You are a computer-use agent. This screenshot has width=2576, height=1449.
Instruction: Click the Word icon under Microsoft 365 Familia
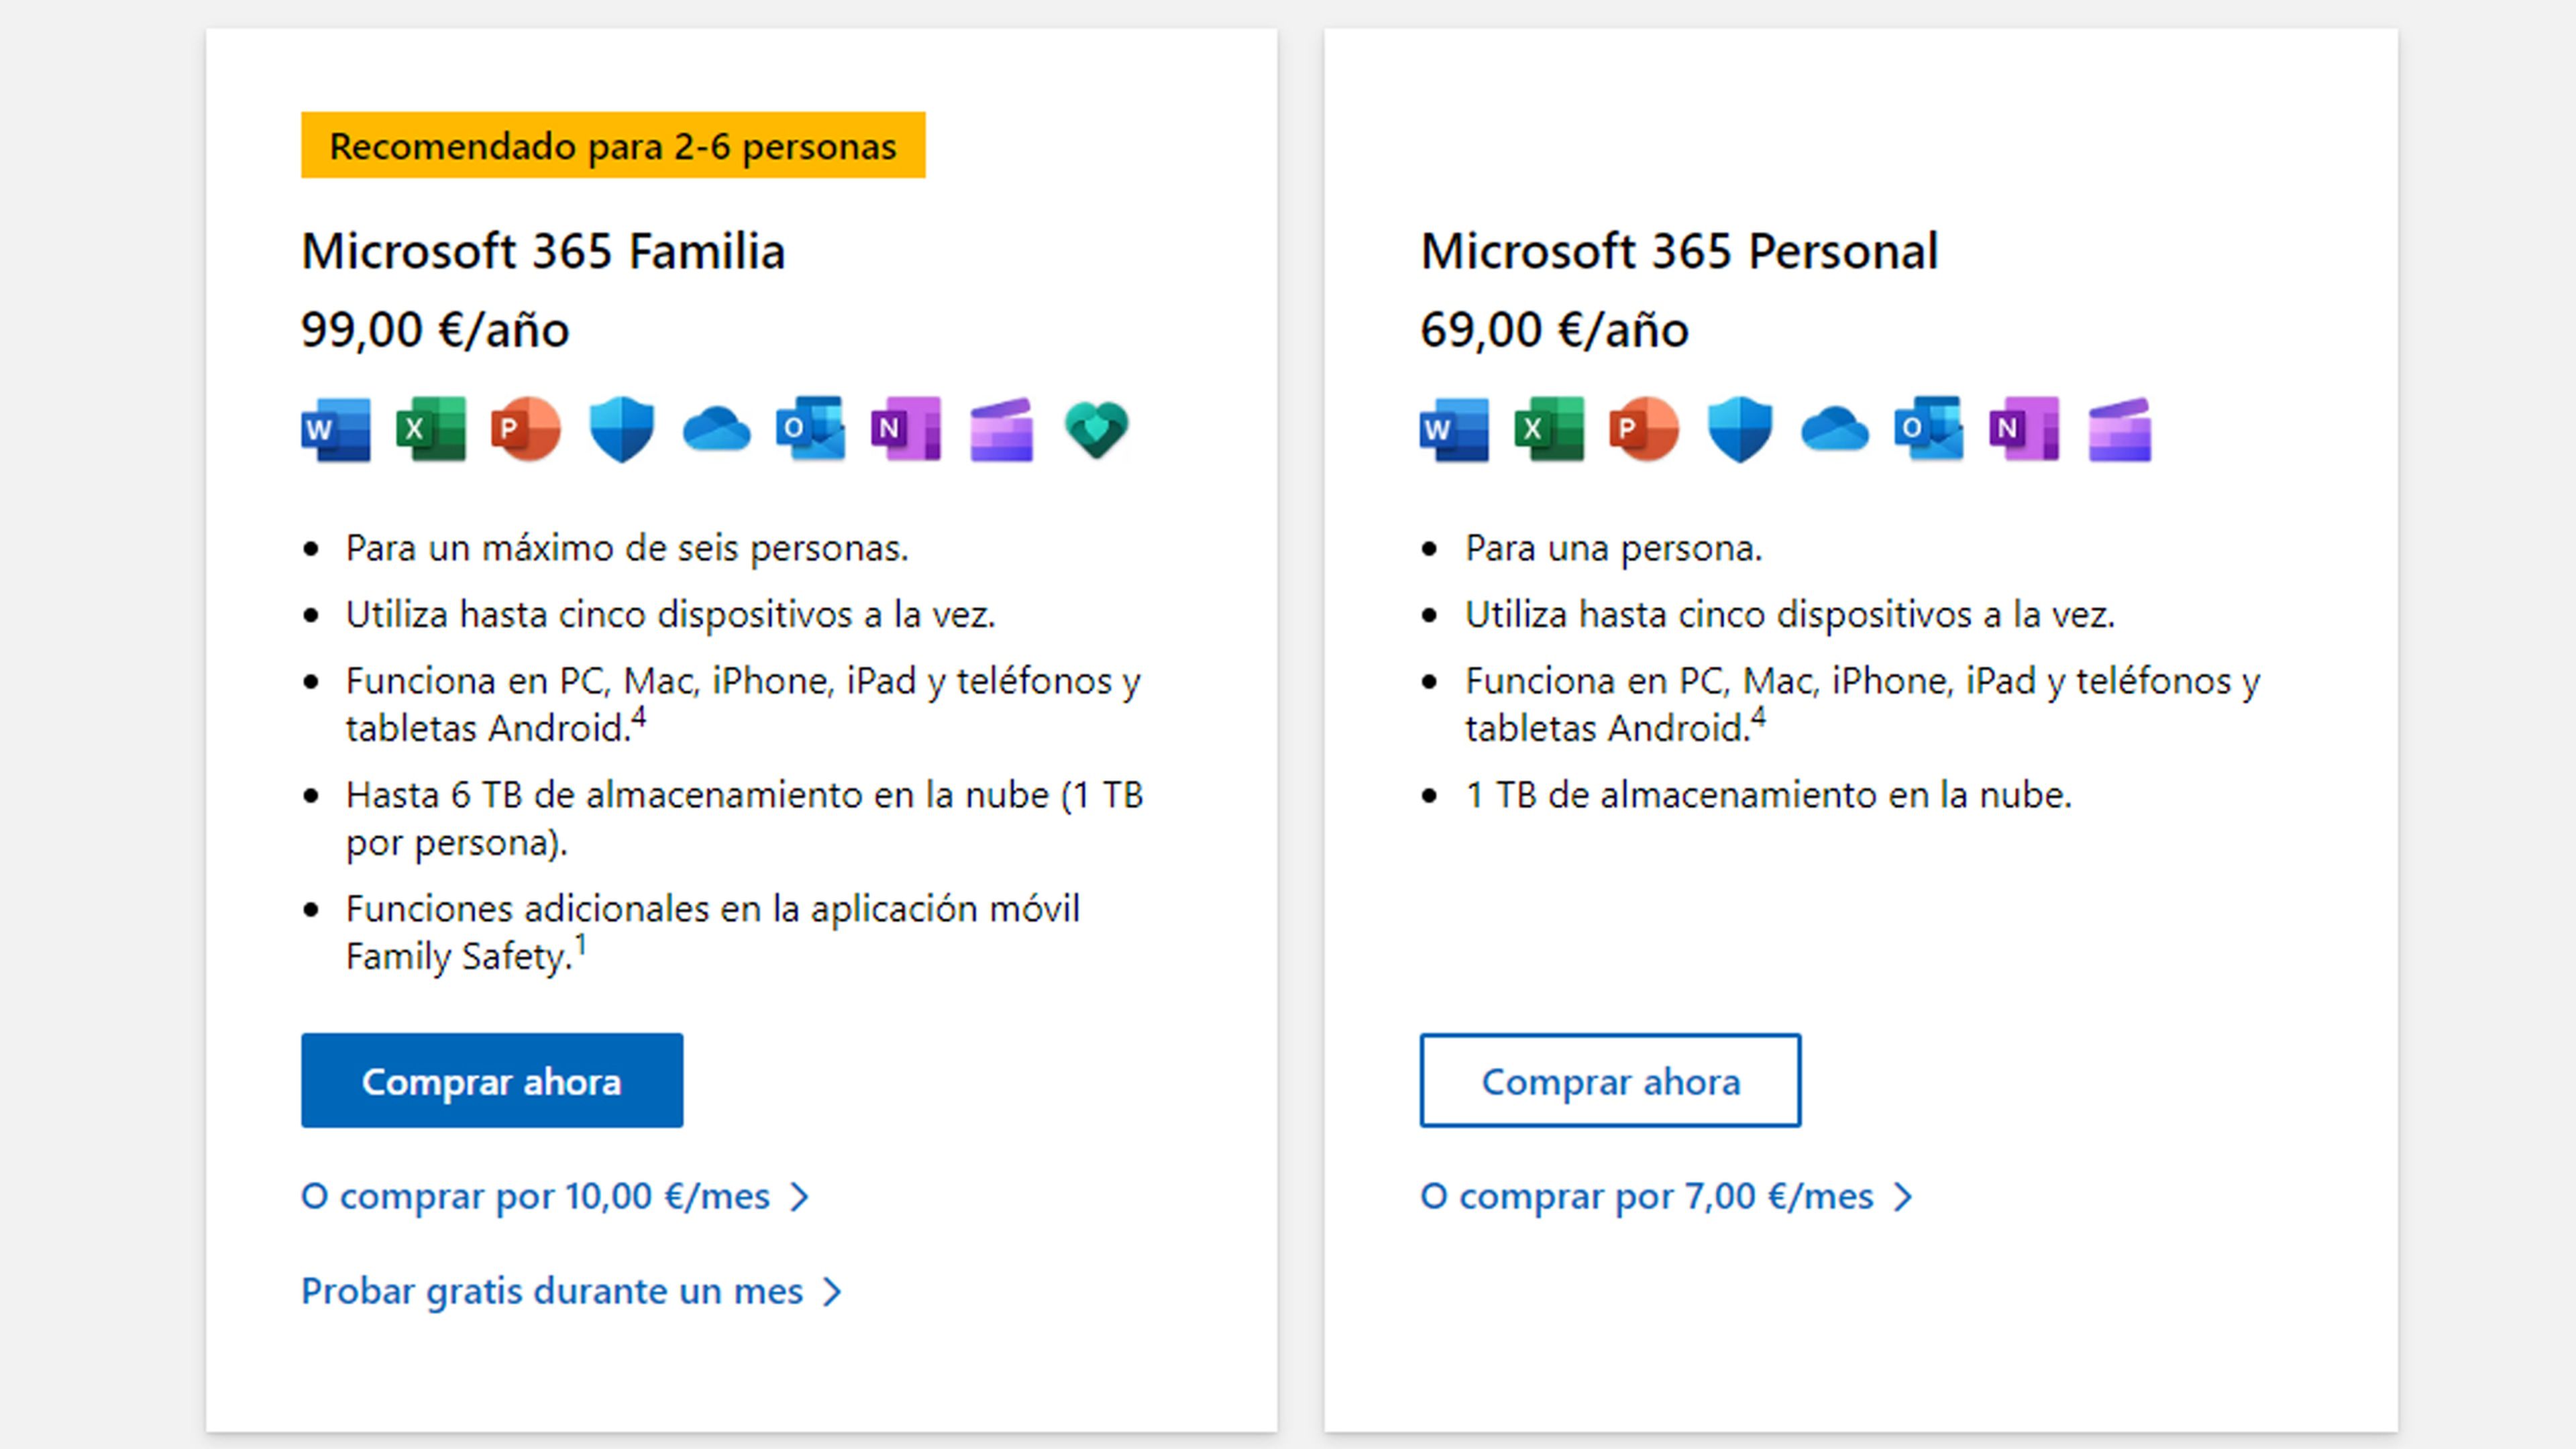(x=336, y=430)
